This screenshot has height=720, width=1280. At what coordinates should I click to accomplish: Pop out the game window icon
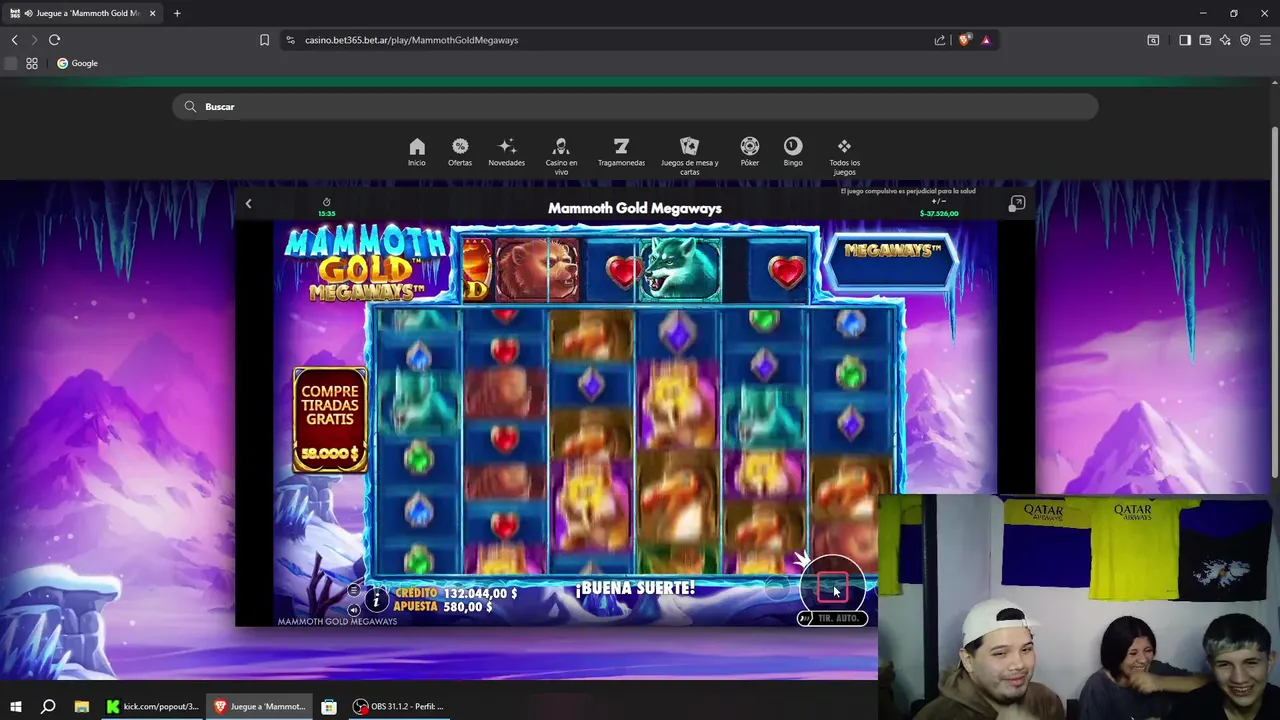click(1016, 204)
